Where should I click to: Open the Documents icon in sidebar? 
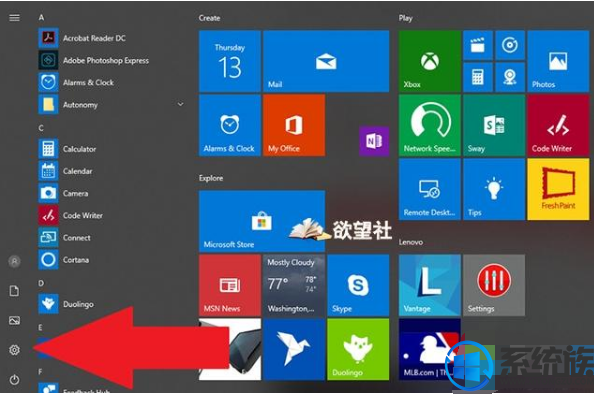pyautogui.click(x=14, y=291)
